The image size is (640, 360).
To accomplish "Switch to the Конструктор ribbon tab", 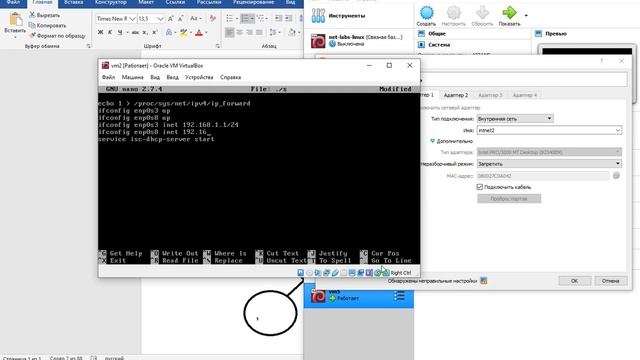I will (111, 2).
